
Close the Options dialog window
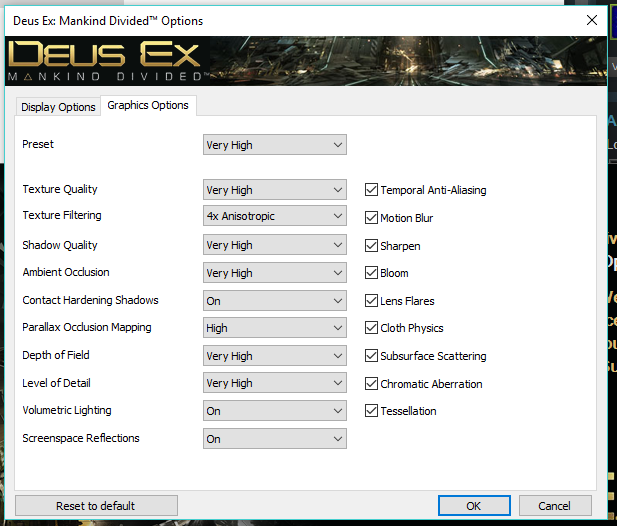click(591, 20)
